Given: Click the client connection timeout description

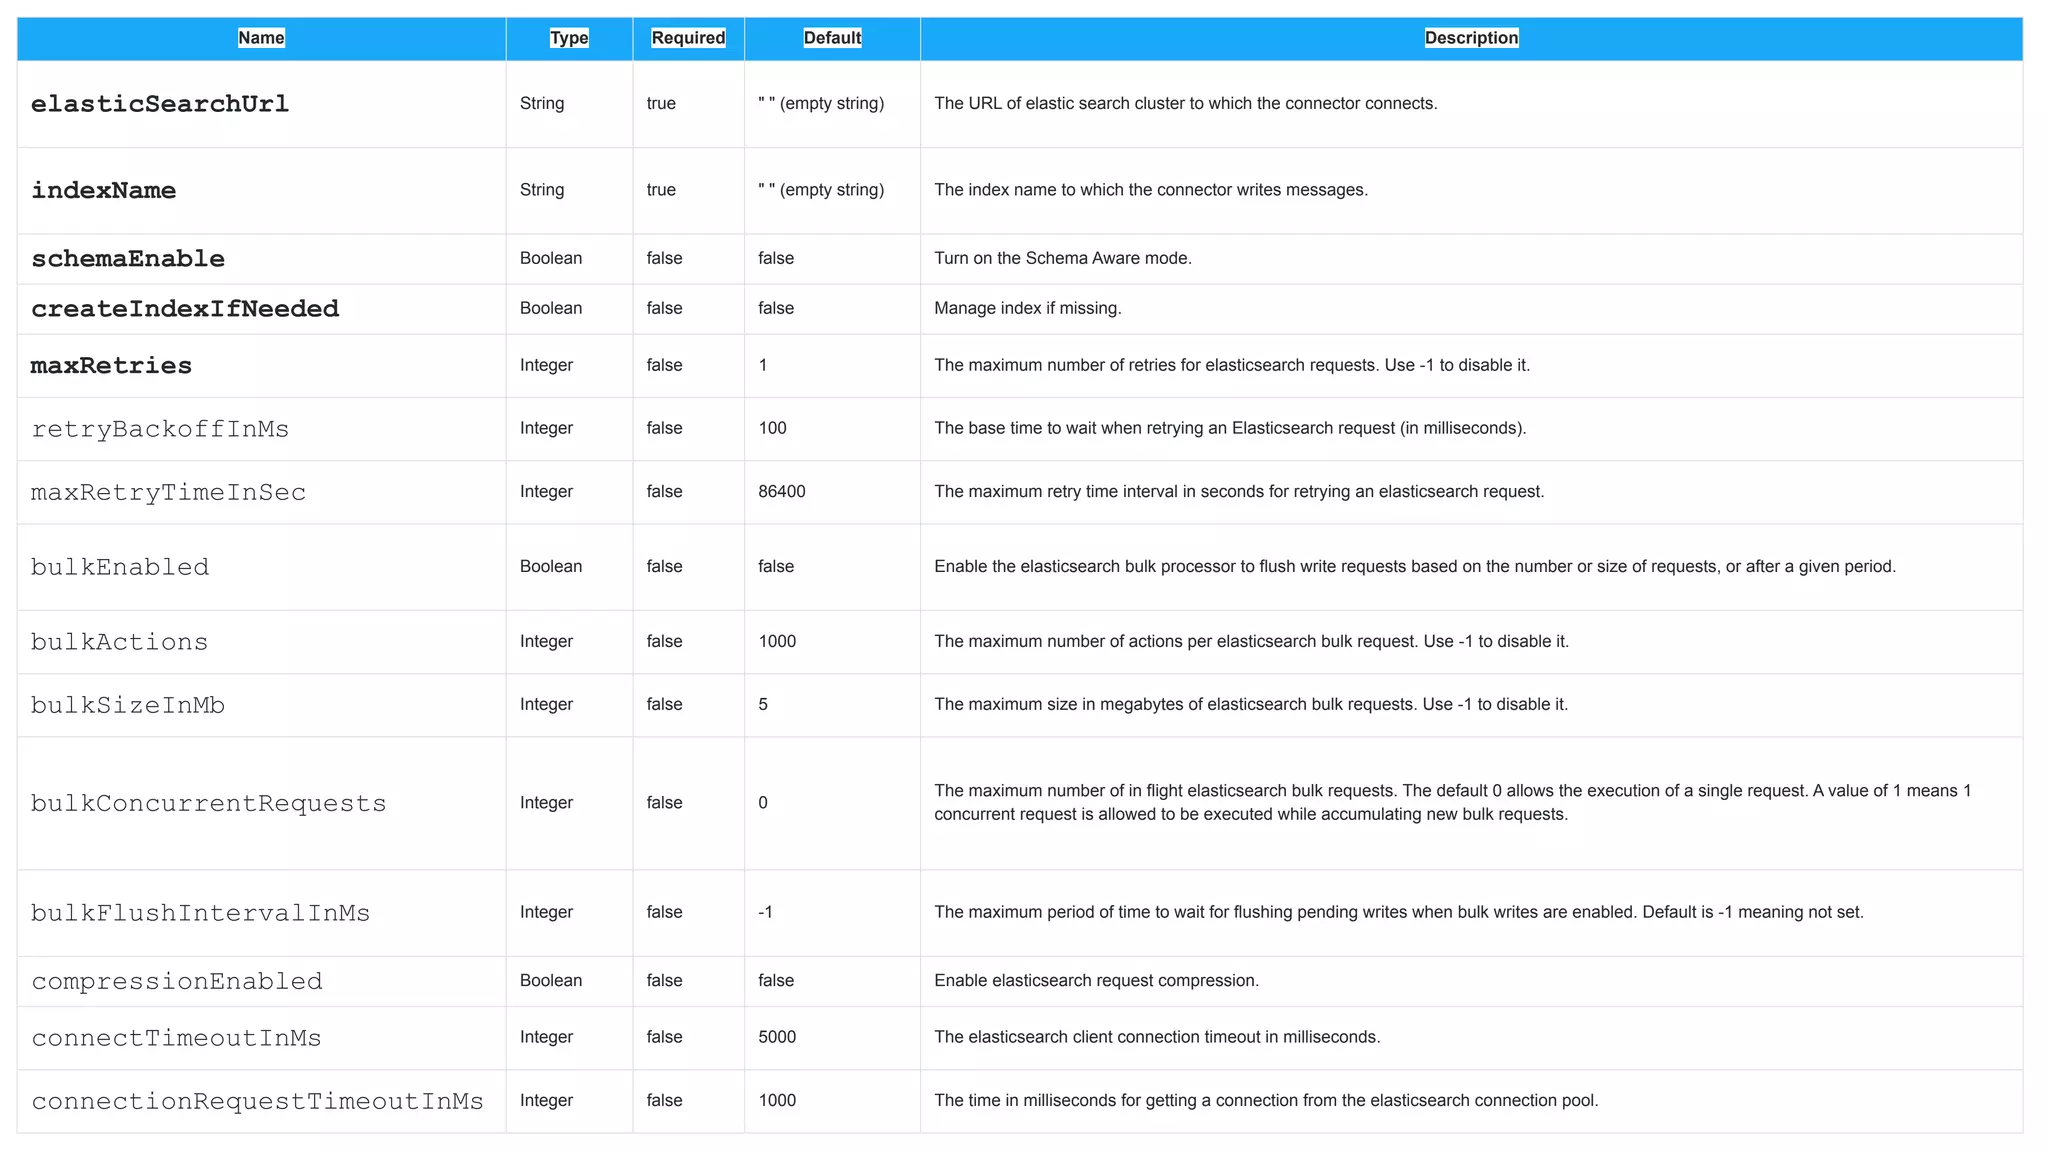Looking at the screenshot, I should click(x=1157, y=1037).
